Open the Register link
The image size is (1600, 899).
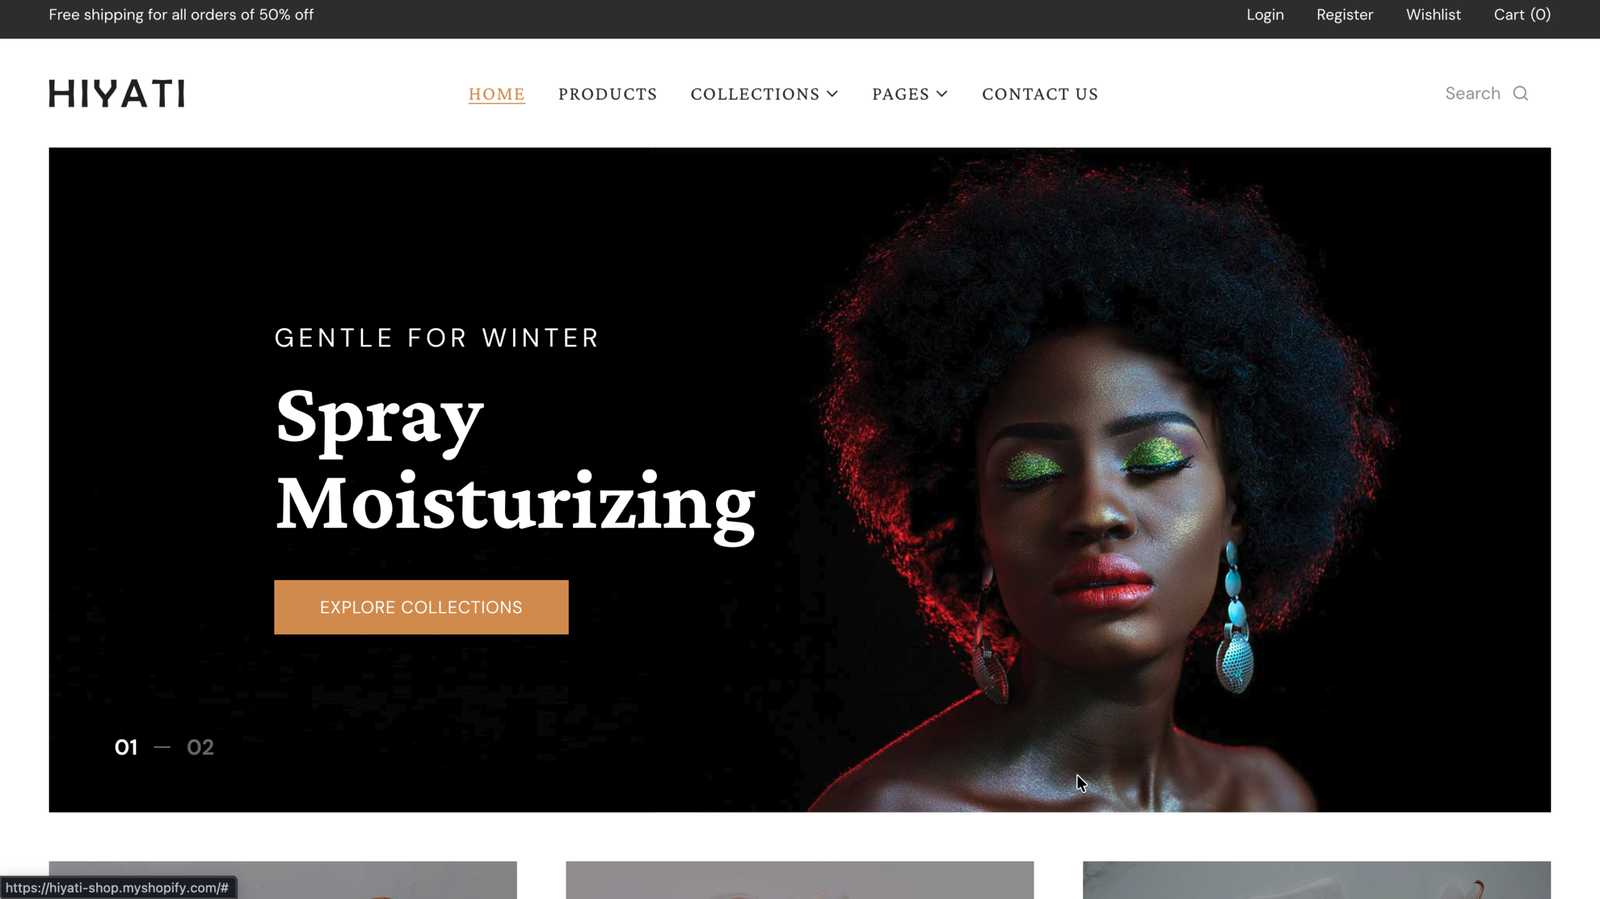[1345, 15]
